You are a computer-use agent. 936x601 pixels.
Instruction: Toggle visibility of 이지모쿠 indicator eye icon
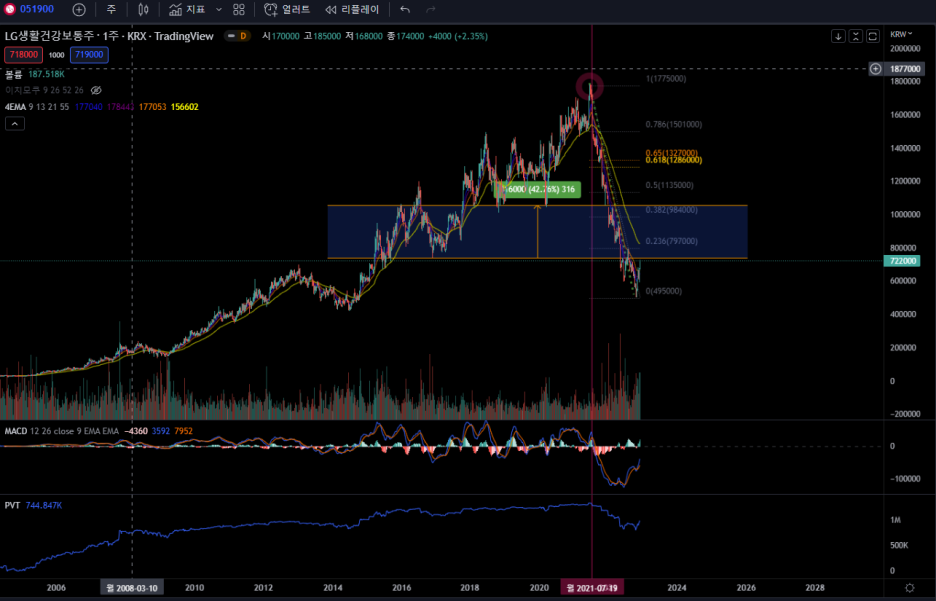point(96,90)
